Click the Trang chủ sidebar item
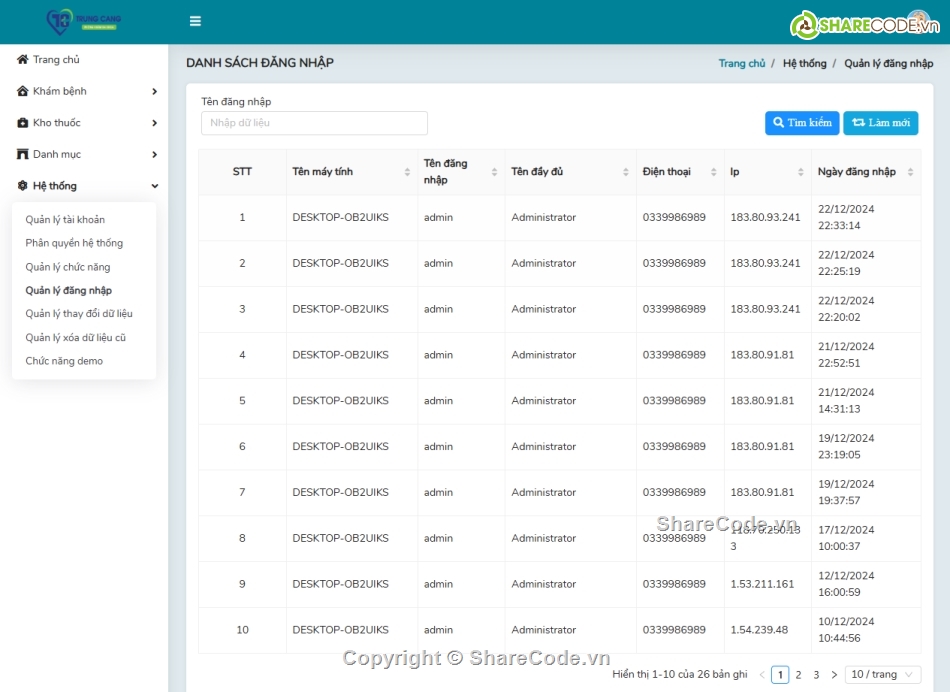Screen dimensions: 950x692 click(x=84, y=59)
